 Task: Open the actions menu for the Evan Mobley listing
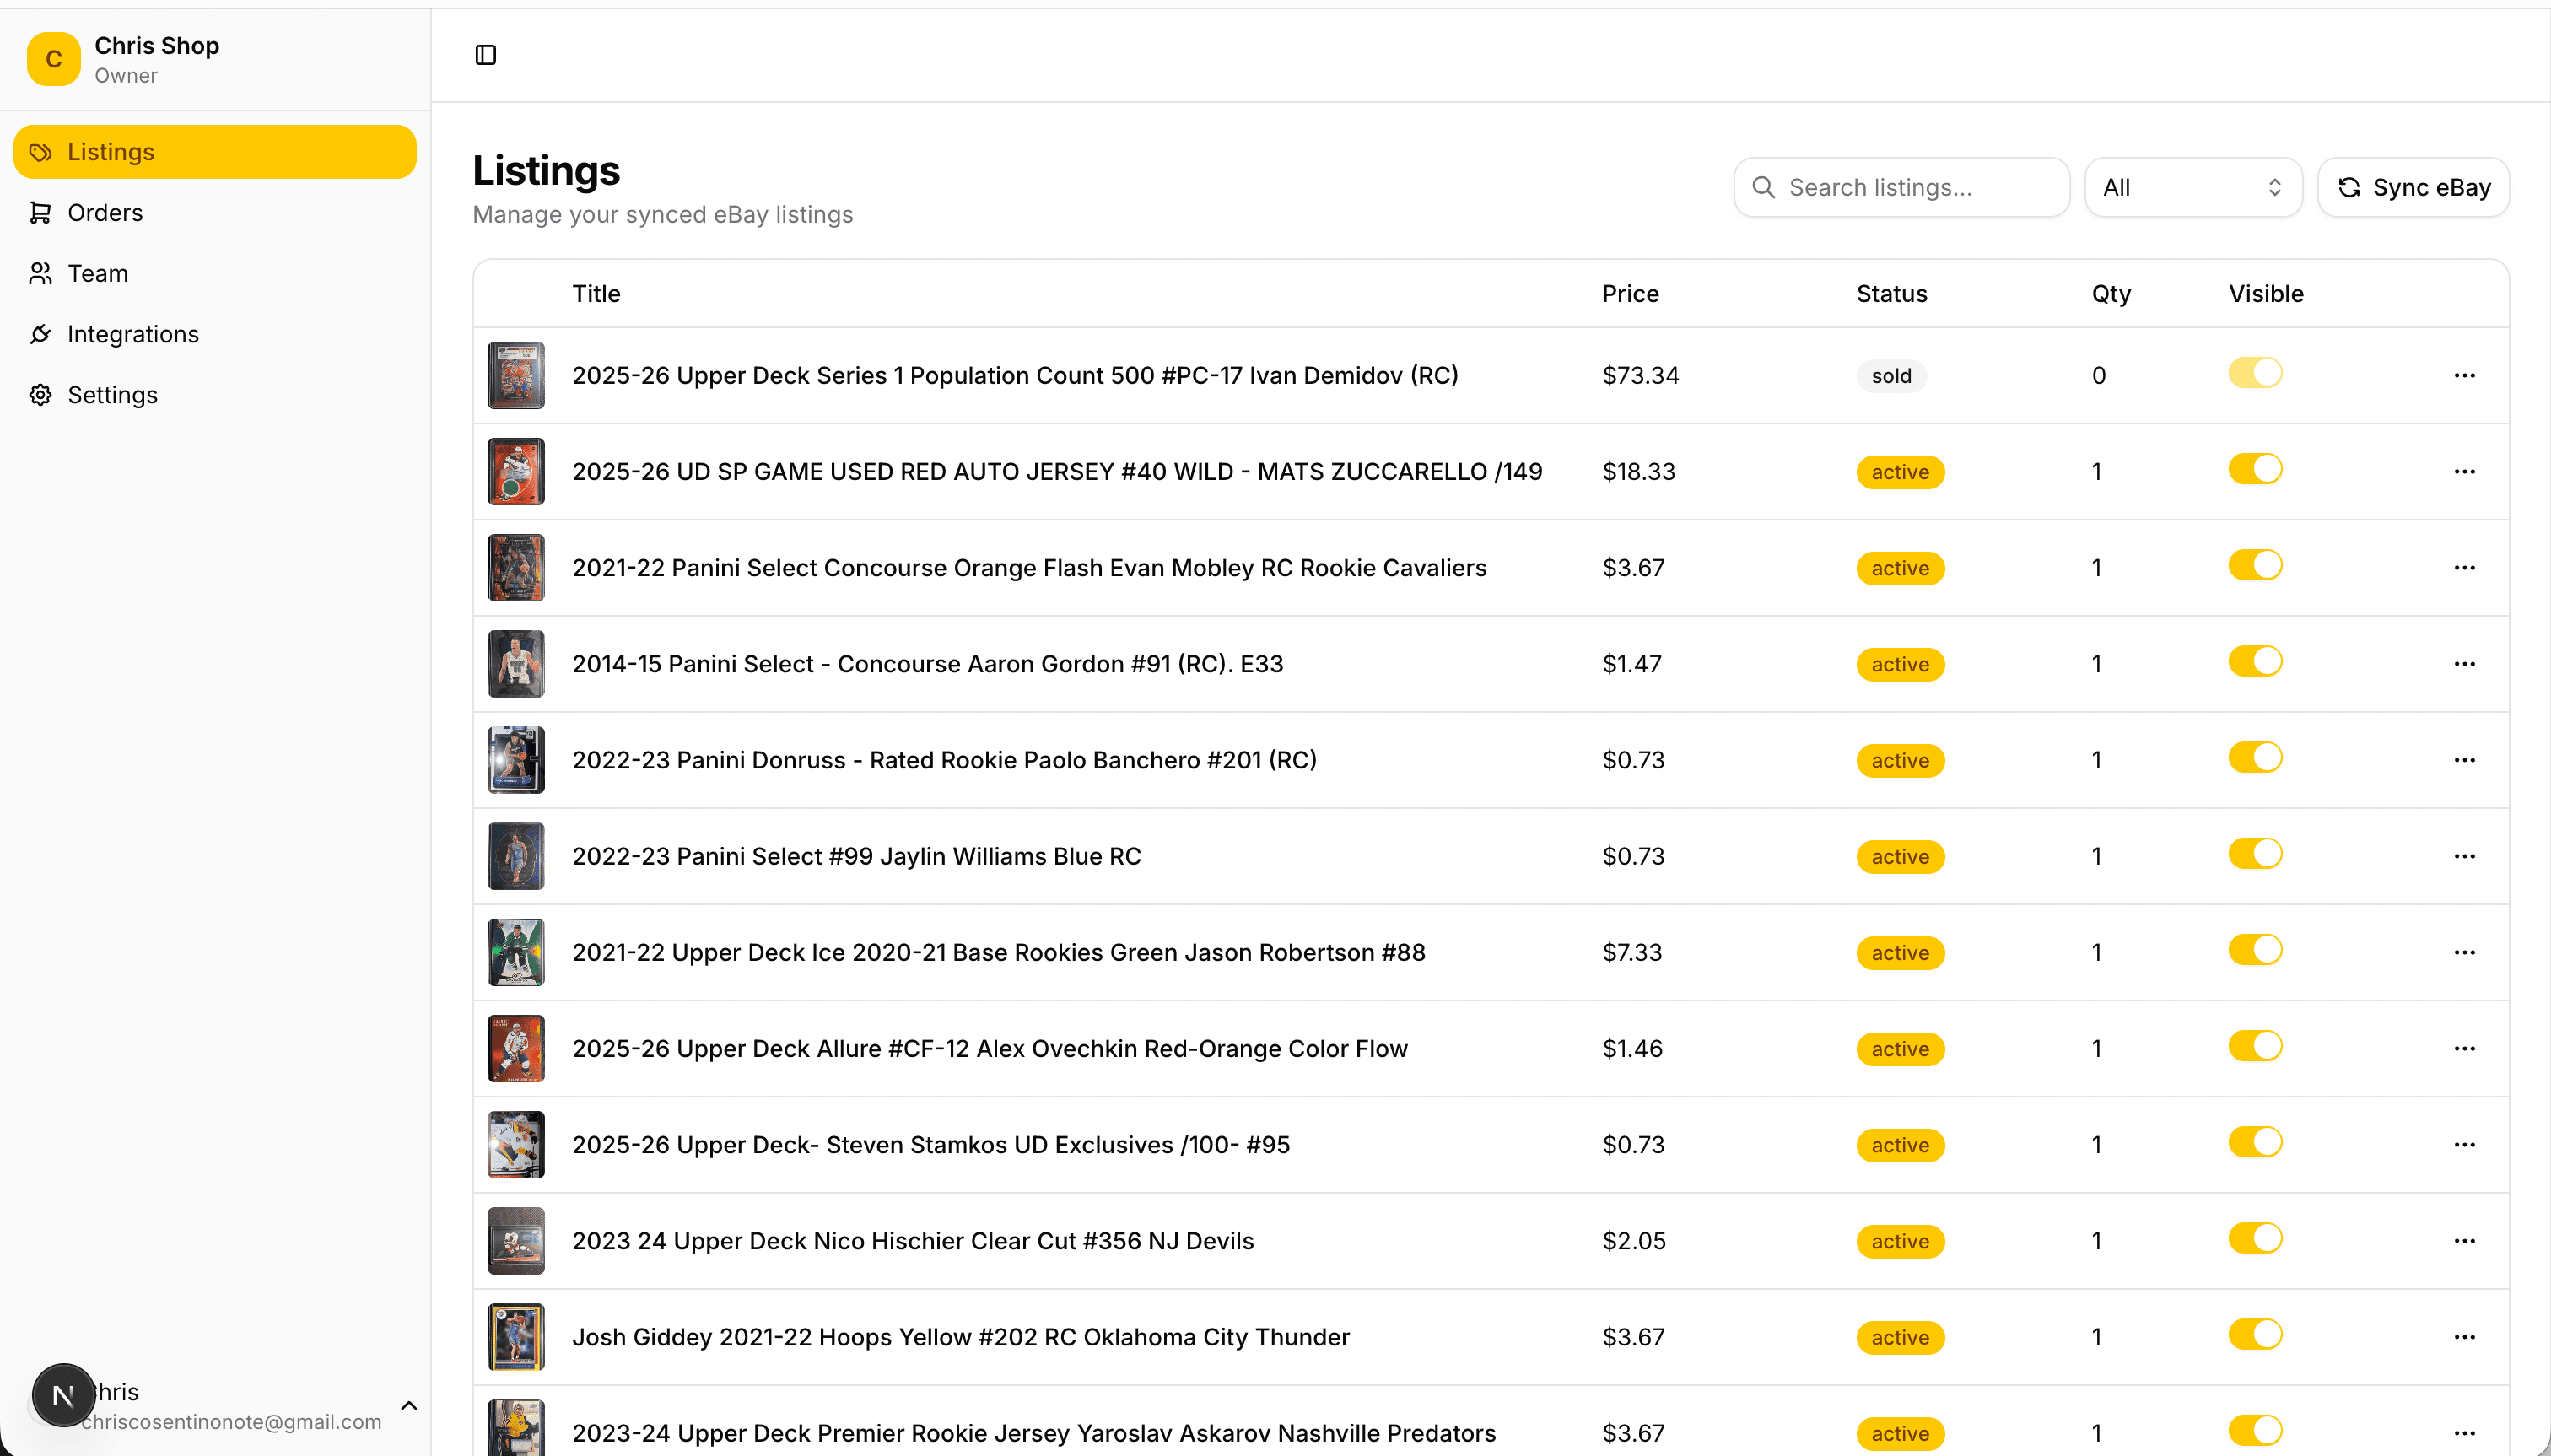[2464, 567]
